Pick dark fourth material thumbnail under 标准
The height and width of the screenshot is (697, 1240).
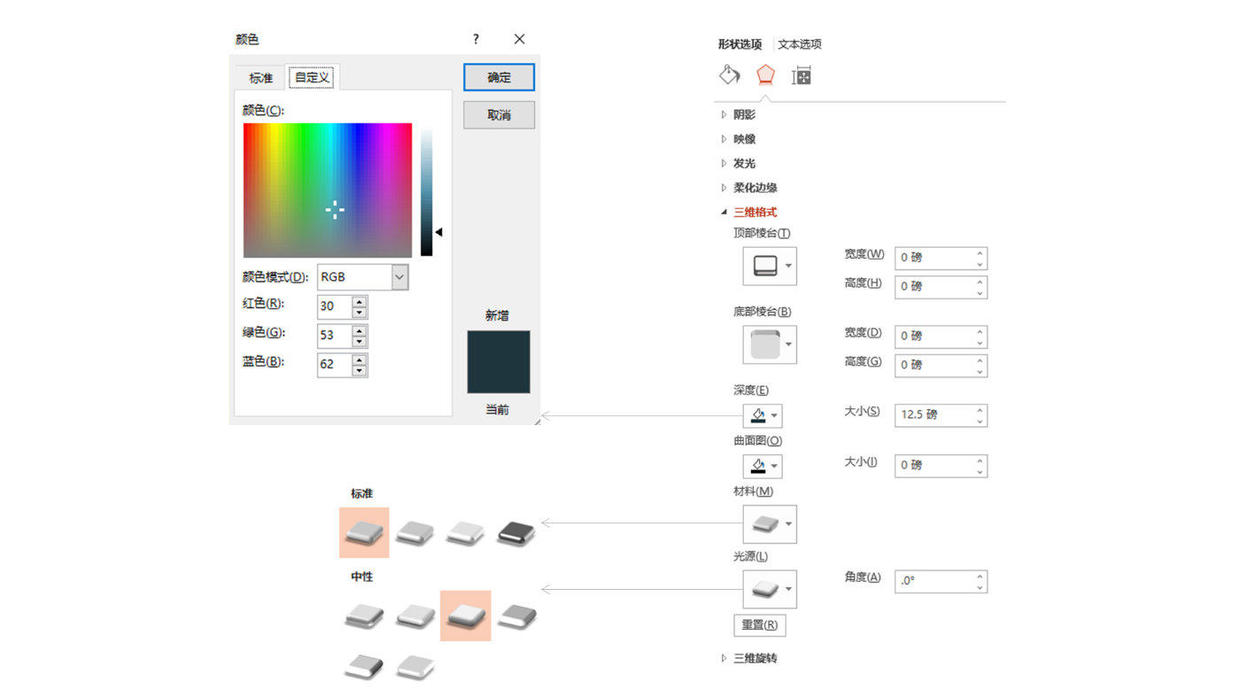[x=516, y=532]
